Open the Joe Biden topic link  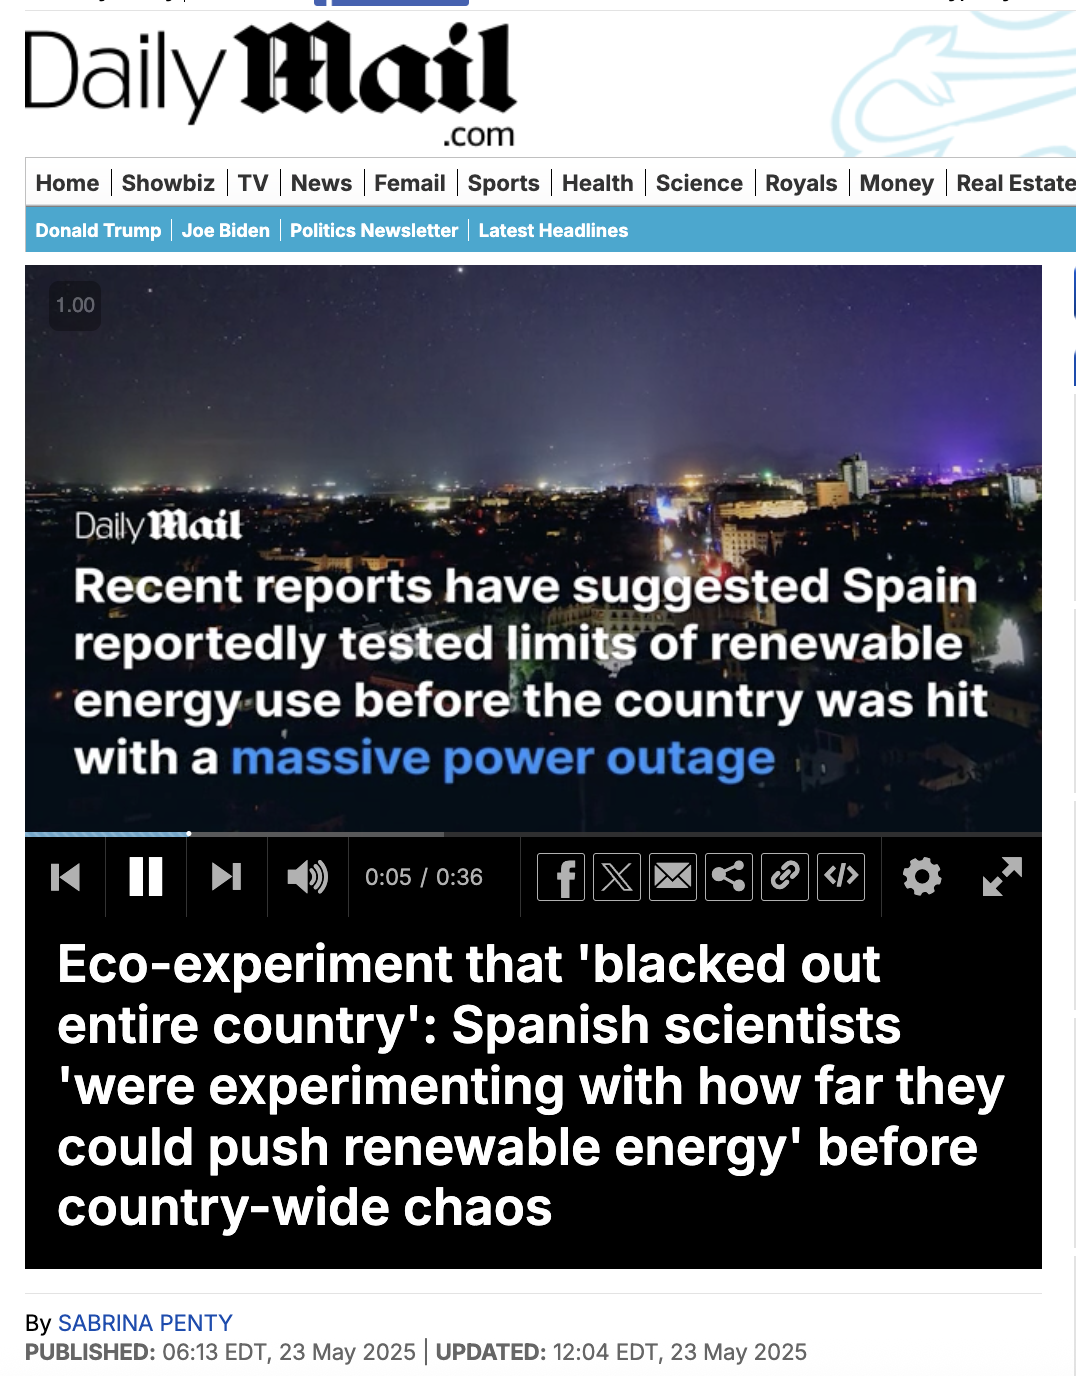[226, 230]
